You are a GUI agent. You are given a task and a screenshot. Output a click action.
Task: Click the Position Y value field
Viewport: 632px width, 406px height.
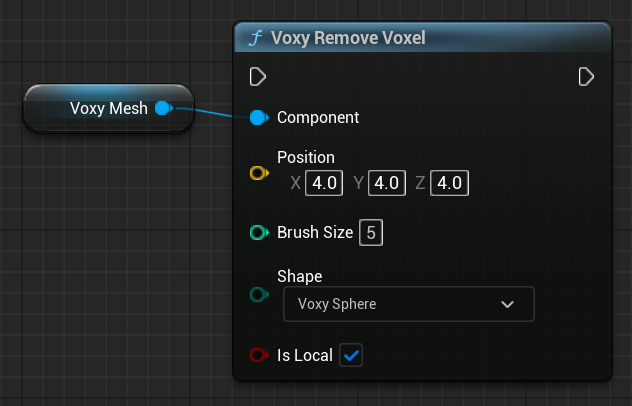pyautogui.click(x=386, y=183)
